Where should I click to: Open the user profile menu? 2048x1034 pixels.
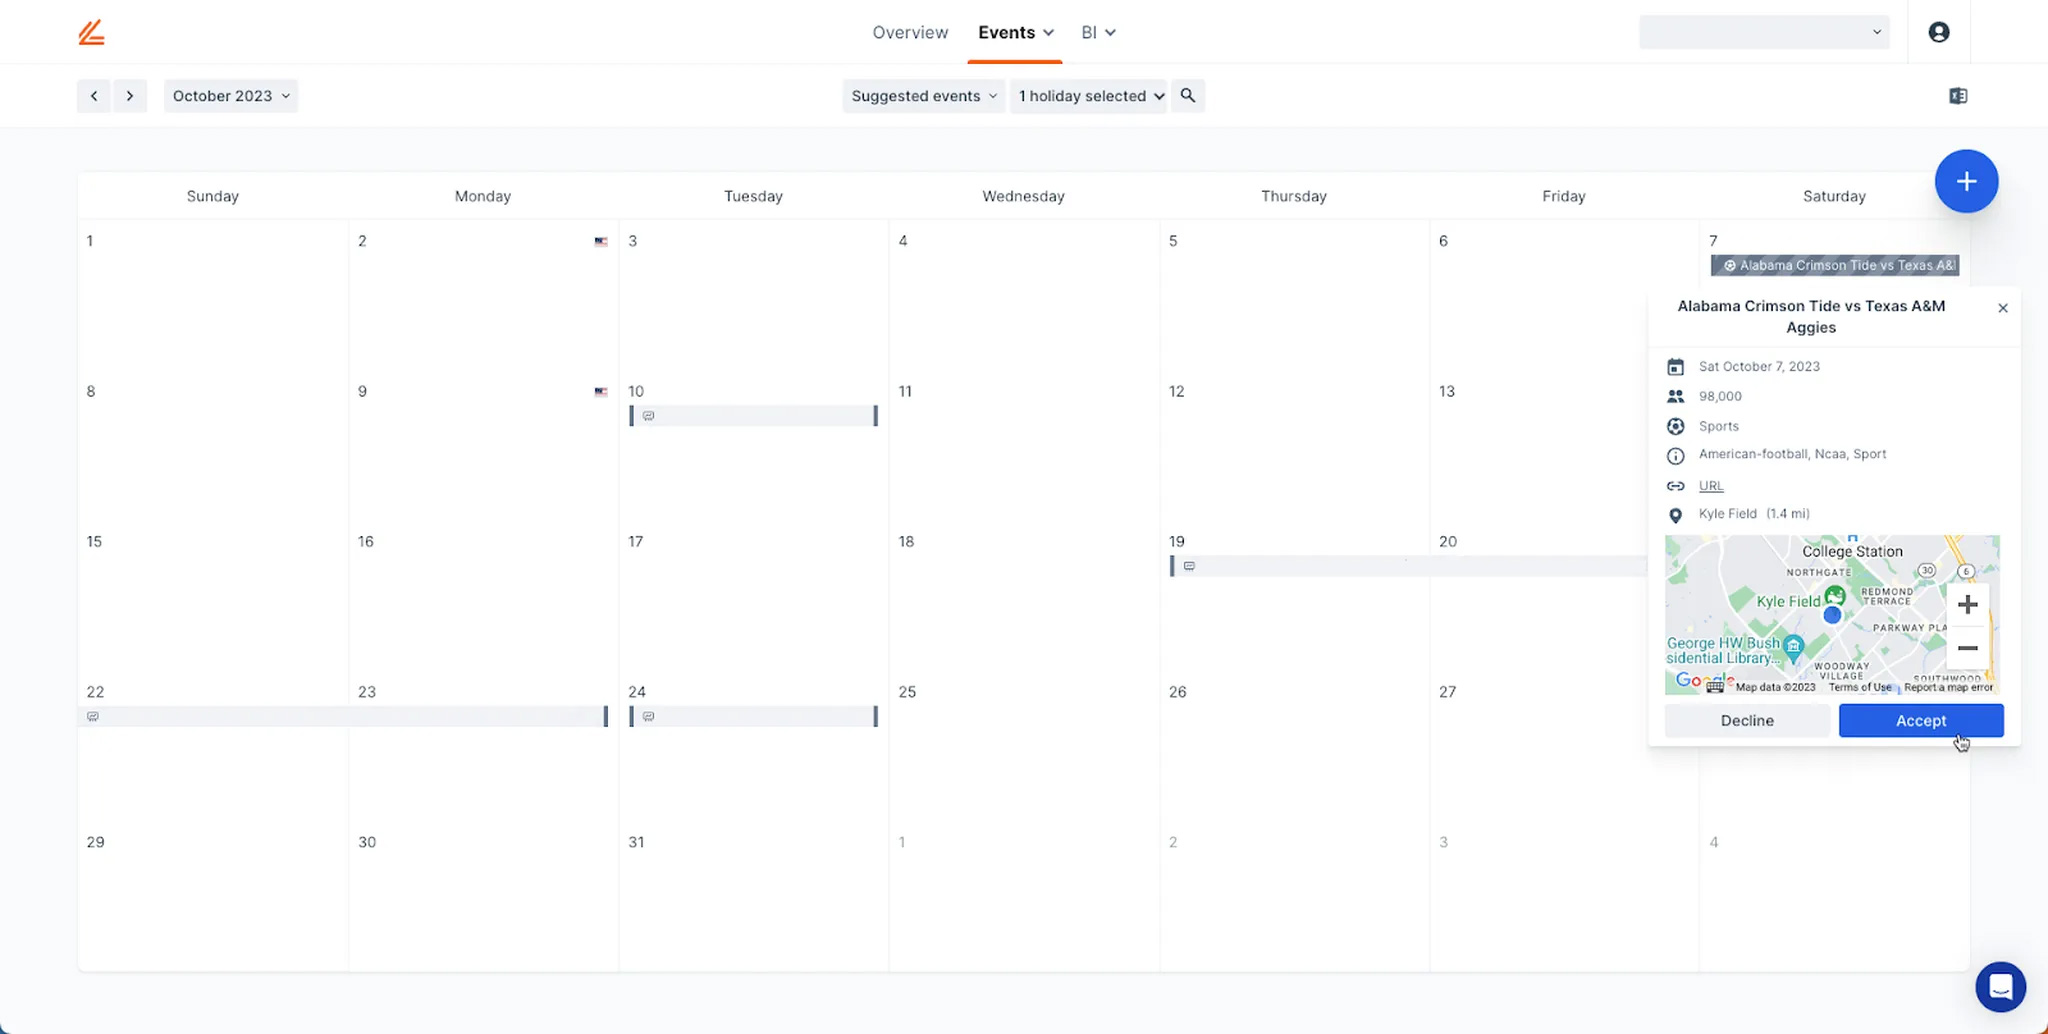click(1940, 31)
